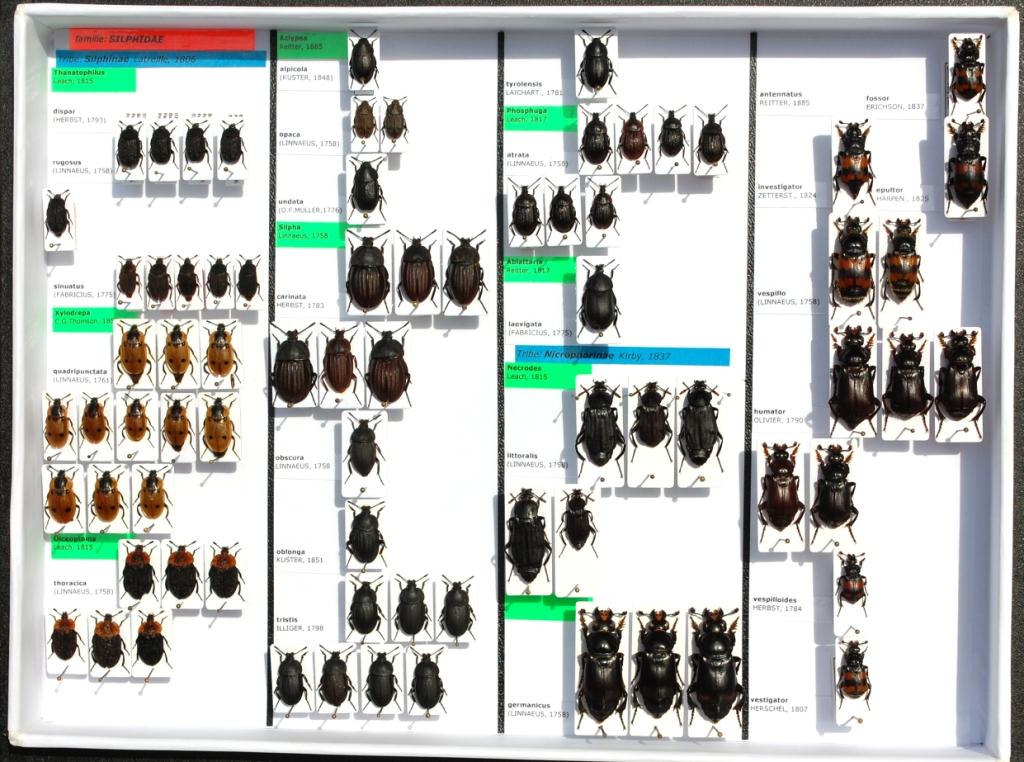
Task: Click the blue Tribe Nicrophorinae label
Action: click(621, 356)
